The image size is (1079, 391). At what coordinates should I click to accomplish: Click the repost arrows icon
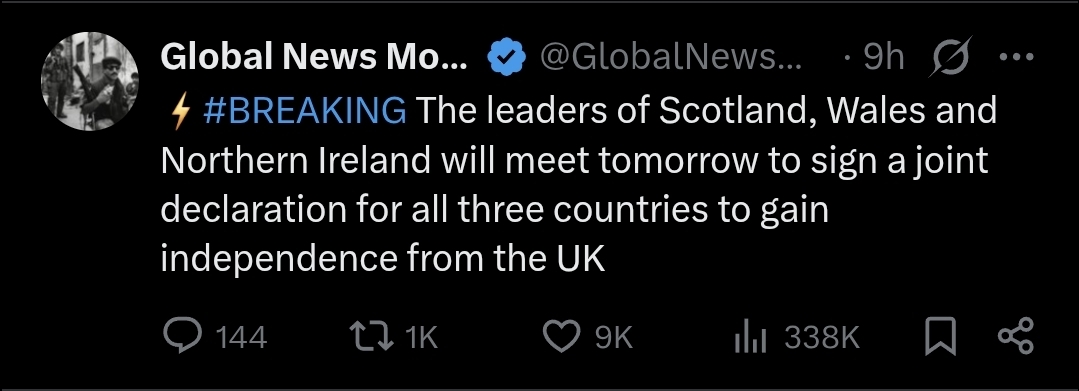pos(371,337)
